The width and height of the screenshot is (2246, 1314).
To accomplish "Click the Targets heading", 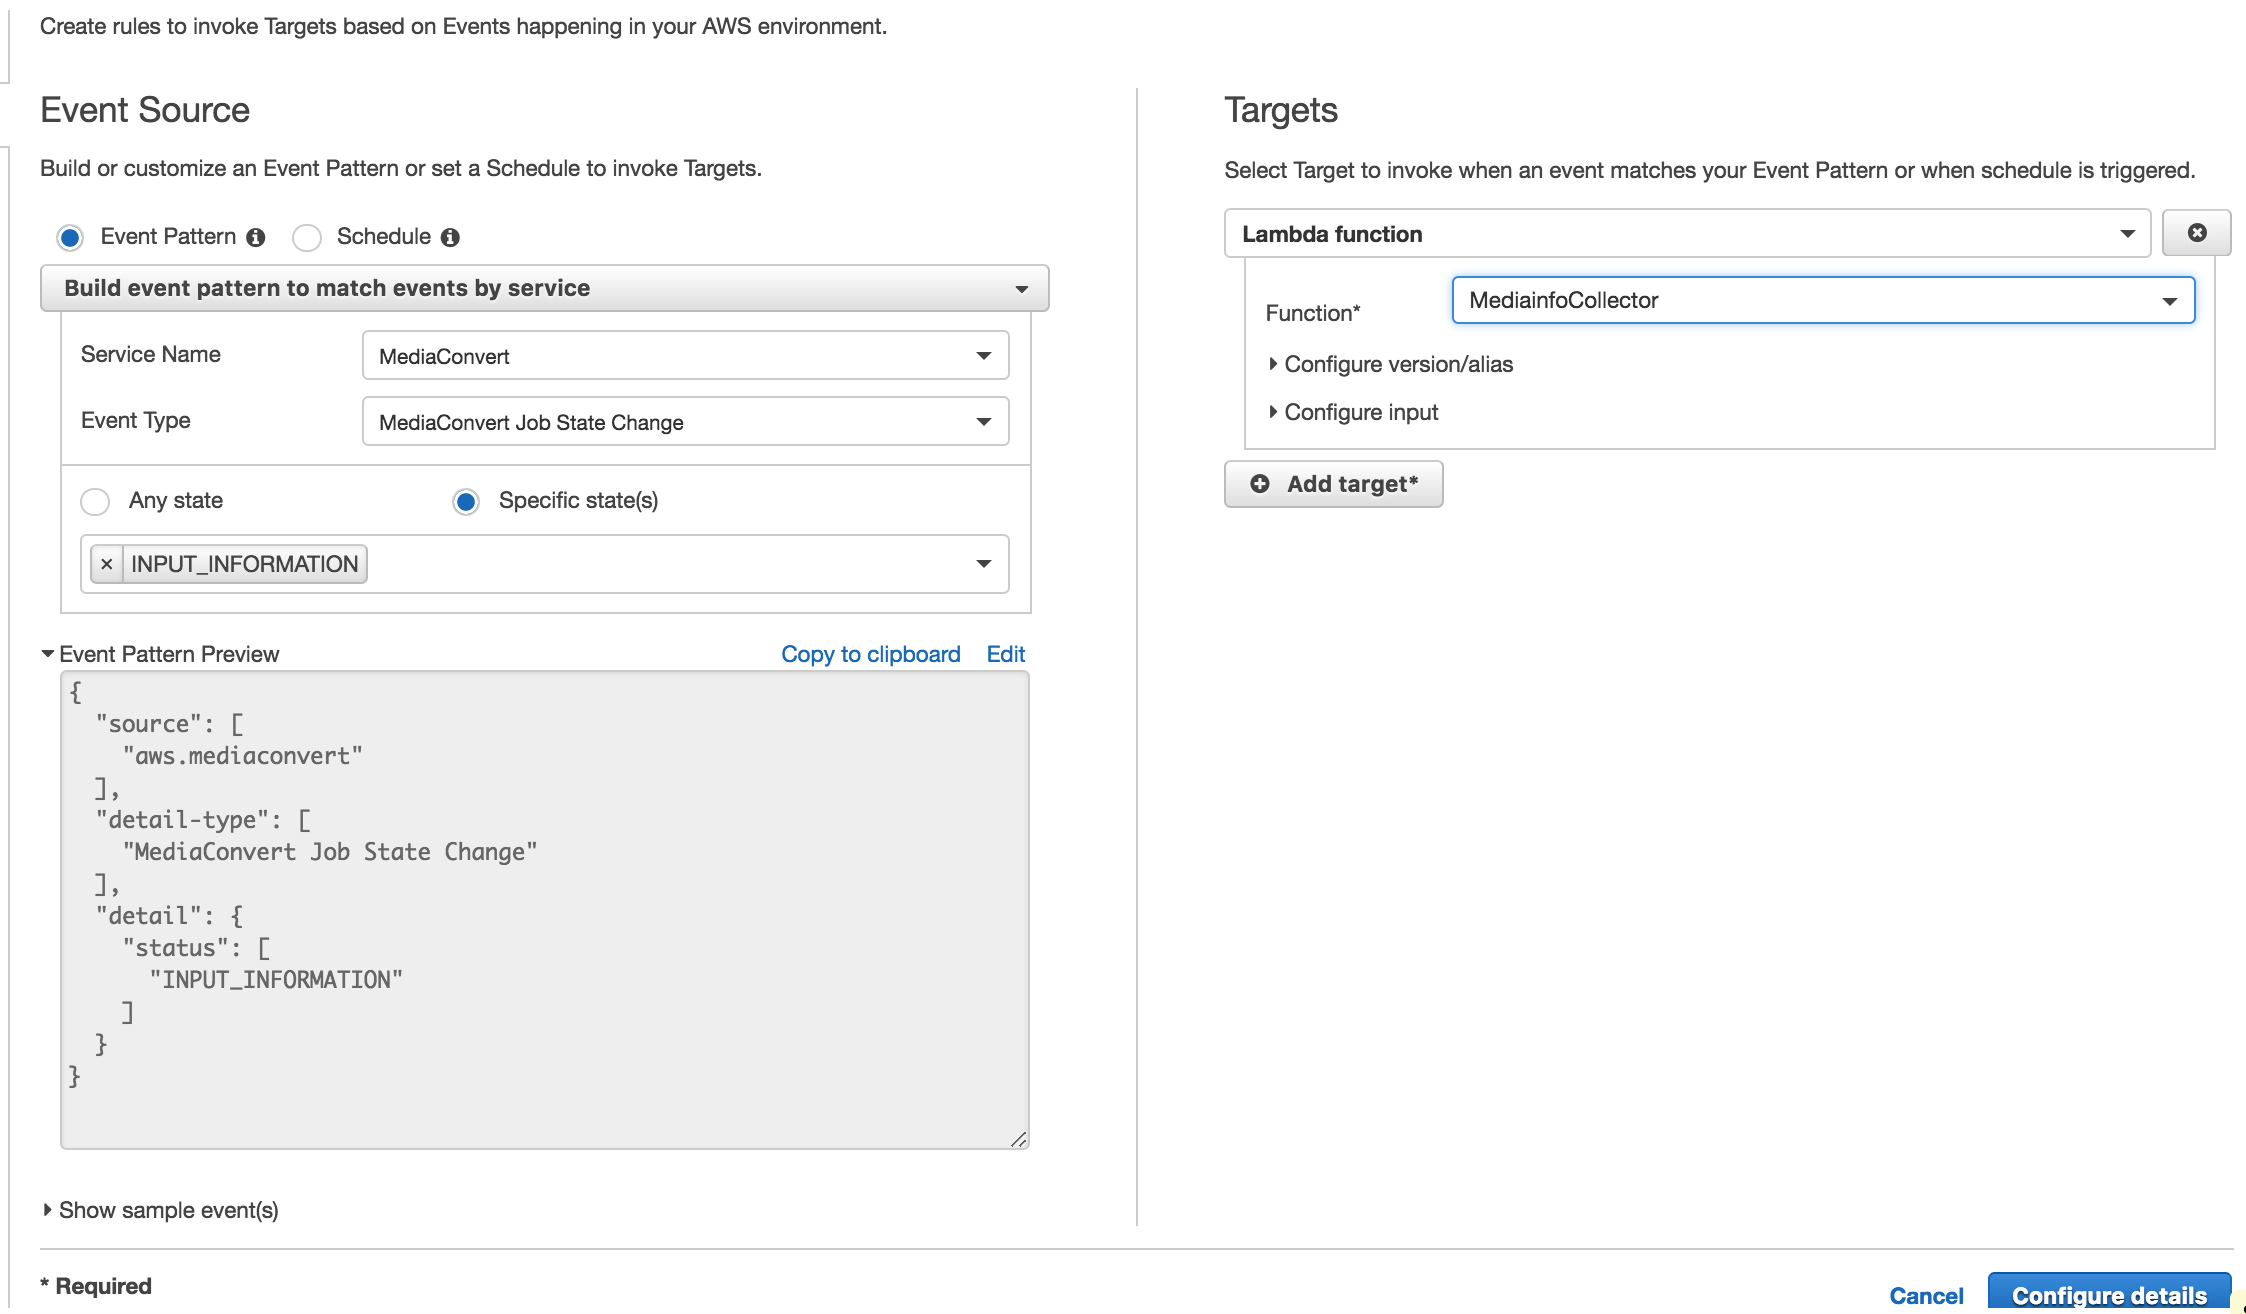I will [1281, 110].
